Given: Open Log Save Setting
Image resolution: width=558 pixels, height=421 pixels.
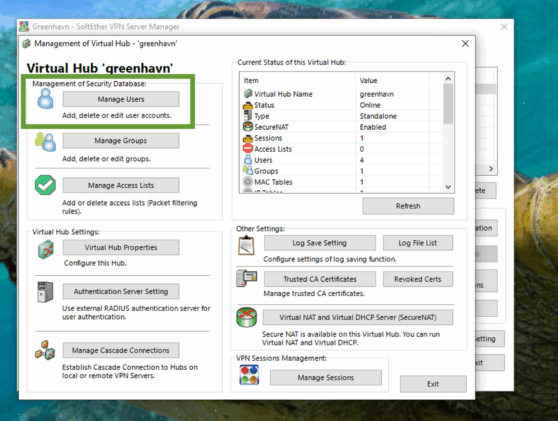Looking at the screenshot, I should (320, 243).
